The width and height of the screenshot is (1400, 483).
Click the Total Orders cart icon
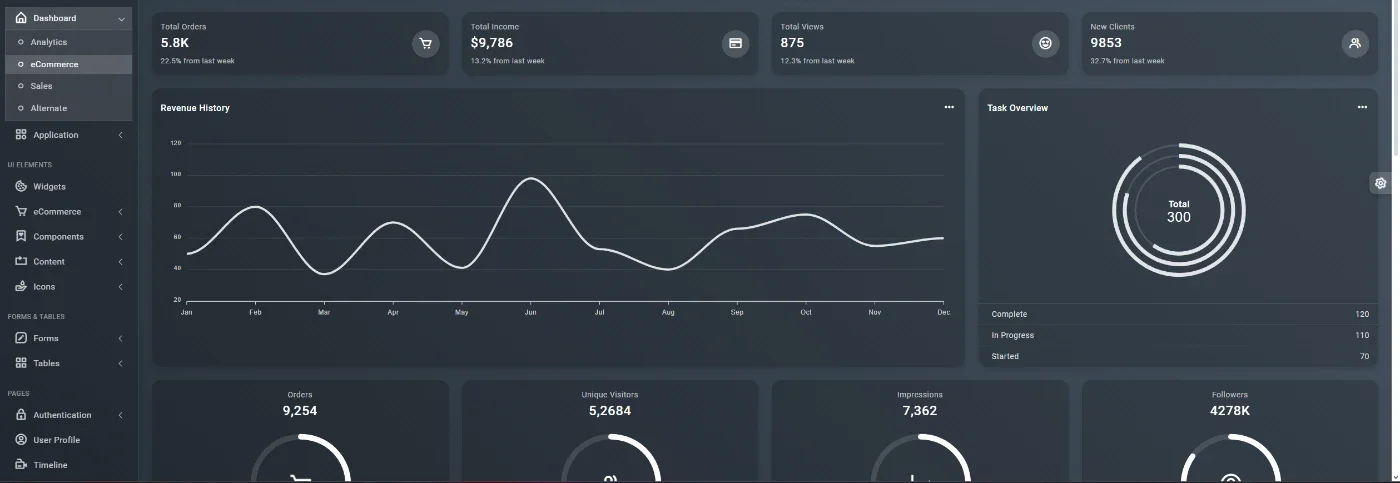[426, 43]
